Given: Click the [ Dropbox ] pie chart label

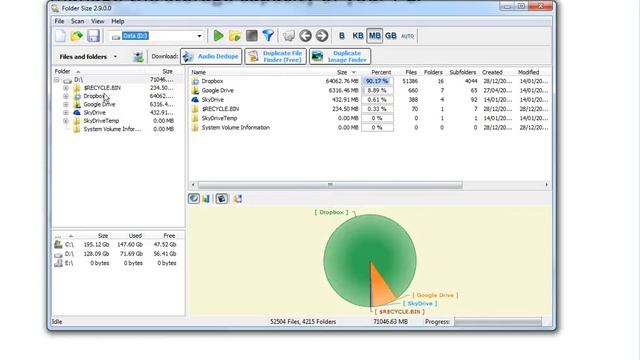Looking at the screenshot, I should tap(331, 212).
